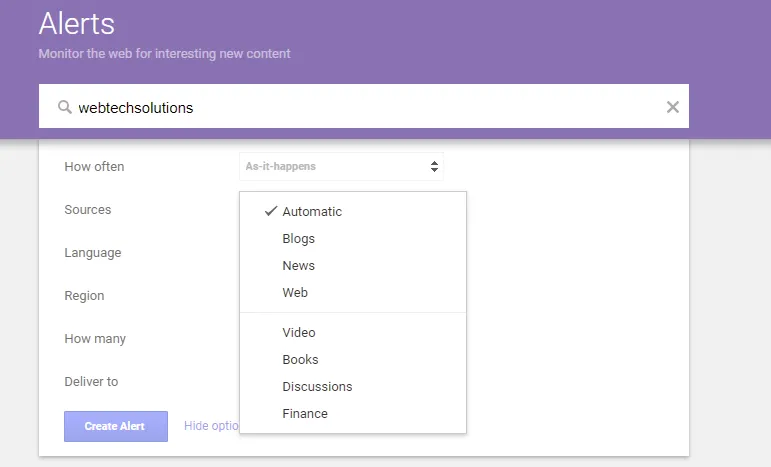Click the search magnifier icon
Image resolution: width=771 pixels, height=467 pixels.
click(x=64, y=107)
